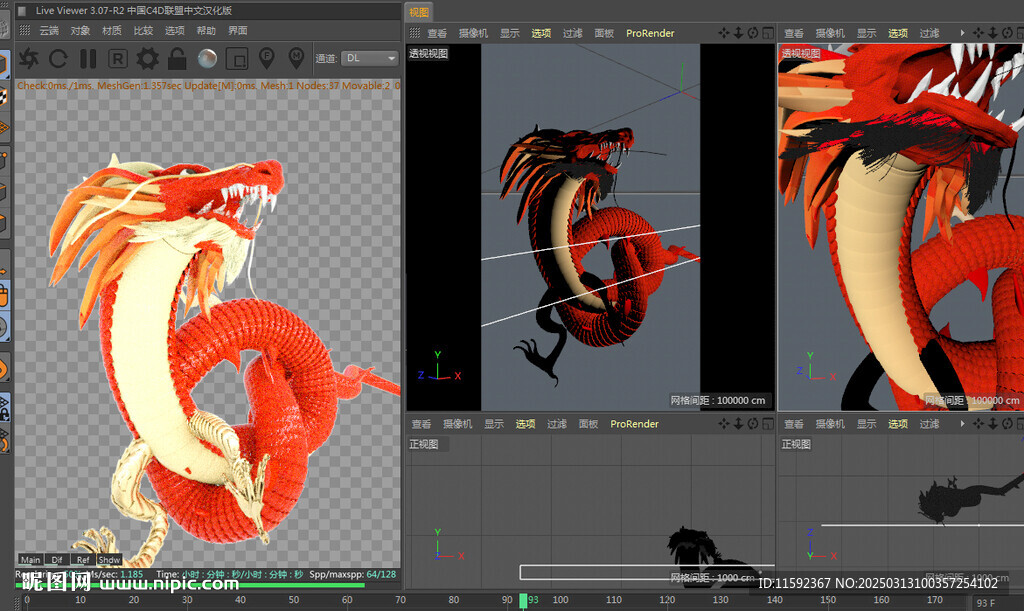The height and width of the screenshot is (611, 1024).
Task: Open 过滤 menu in top-right perspective viewport
Action: pyautogui.click(x=929, y=33)
